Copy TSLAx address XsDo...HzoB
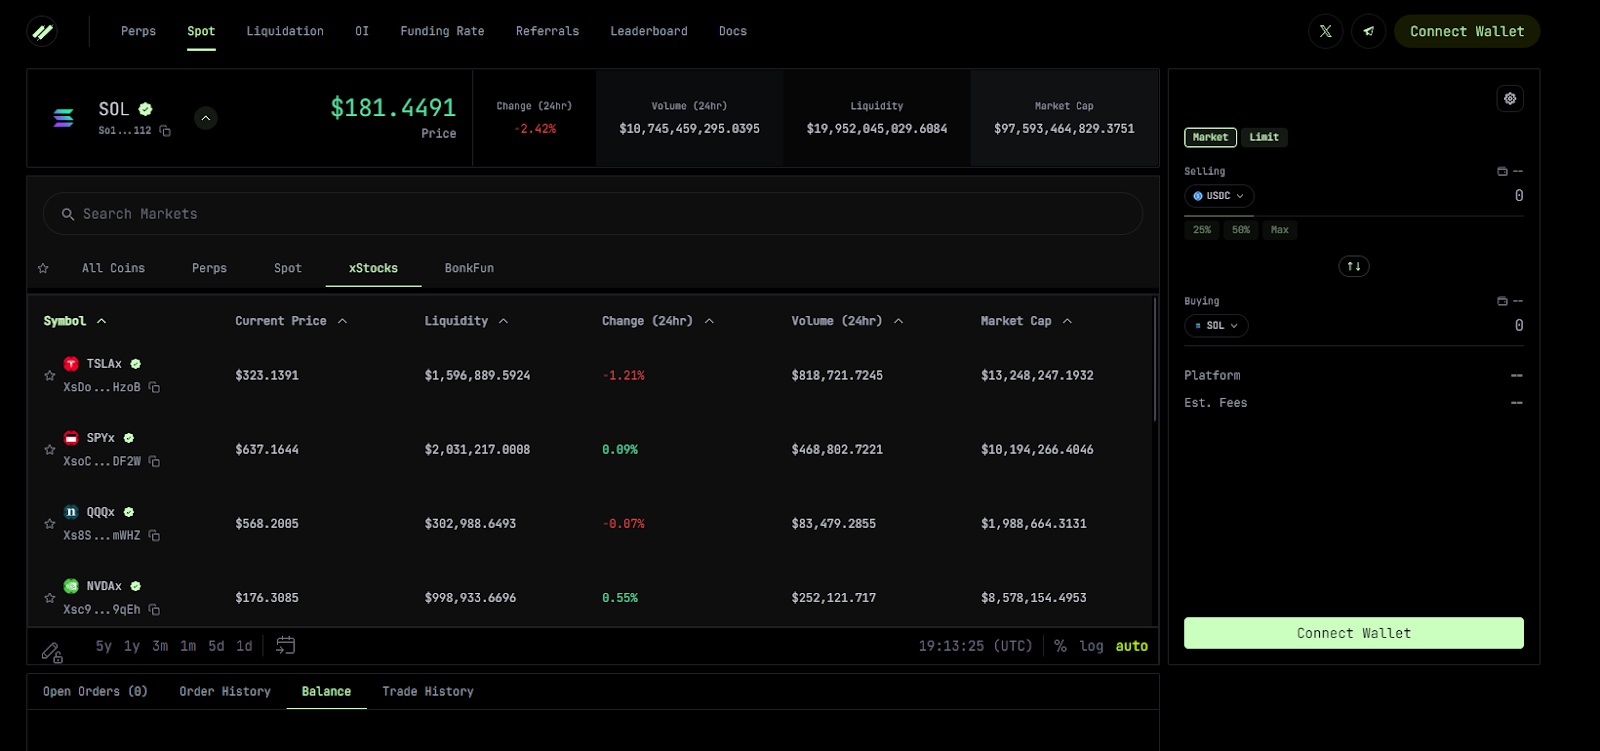Screen dimensions: 1600x751 154,387
